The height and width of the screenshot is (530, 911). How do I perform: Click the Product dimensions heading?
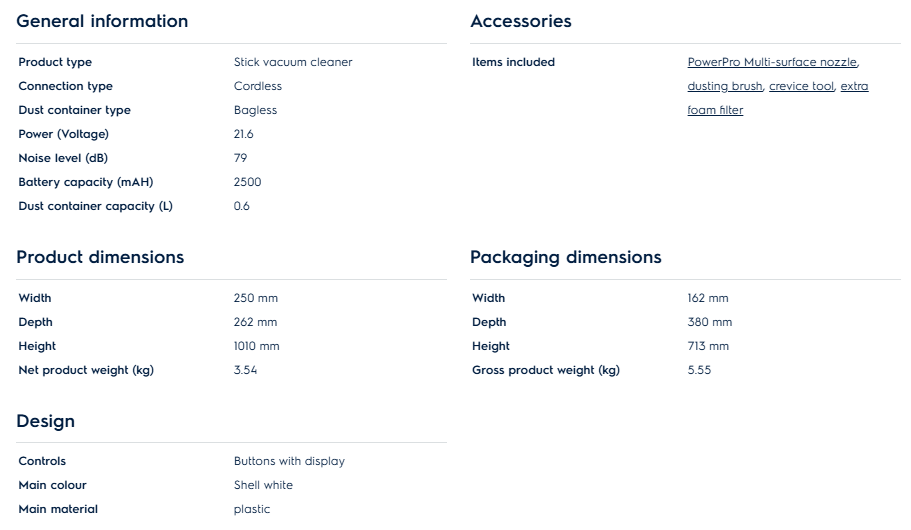tap(100, 257)
